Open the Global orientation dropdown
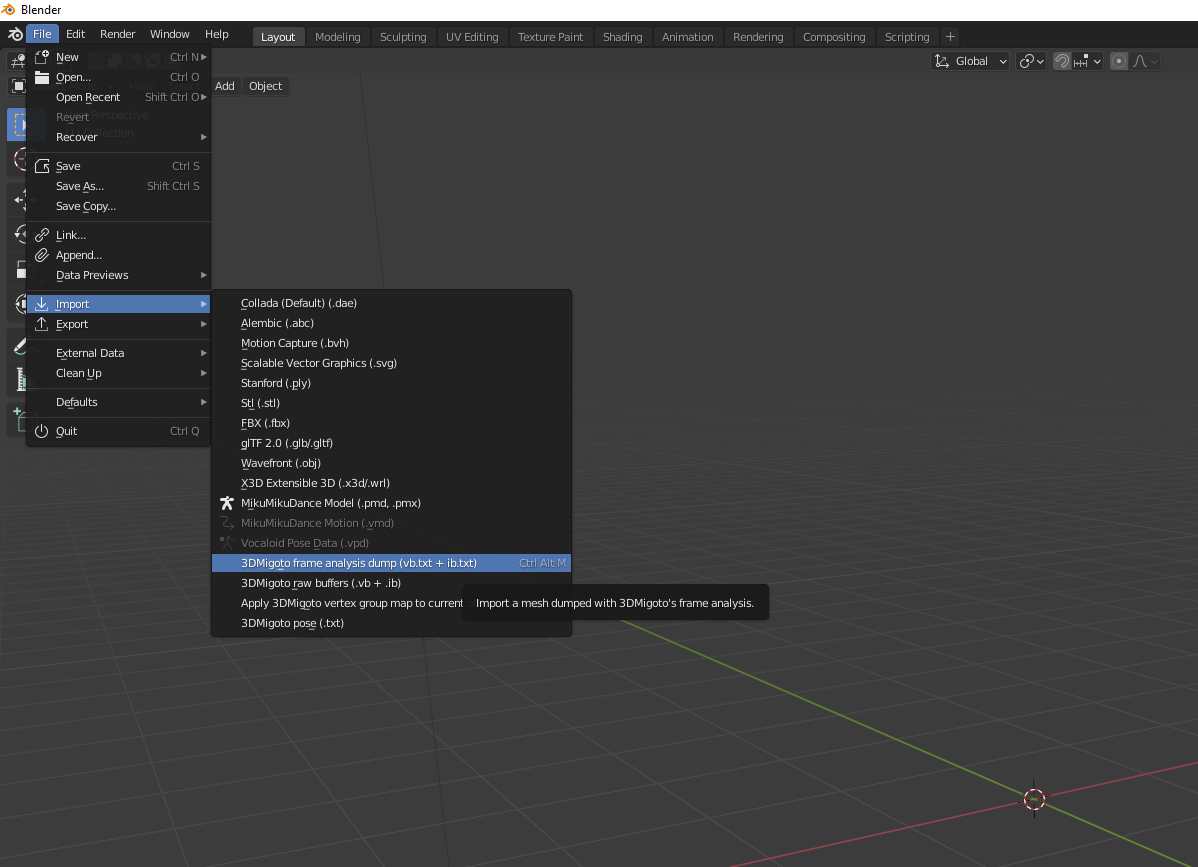The image size is (1198, 867). 971,61
